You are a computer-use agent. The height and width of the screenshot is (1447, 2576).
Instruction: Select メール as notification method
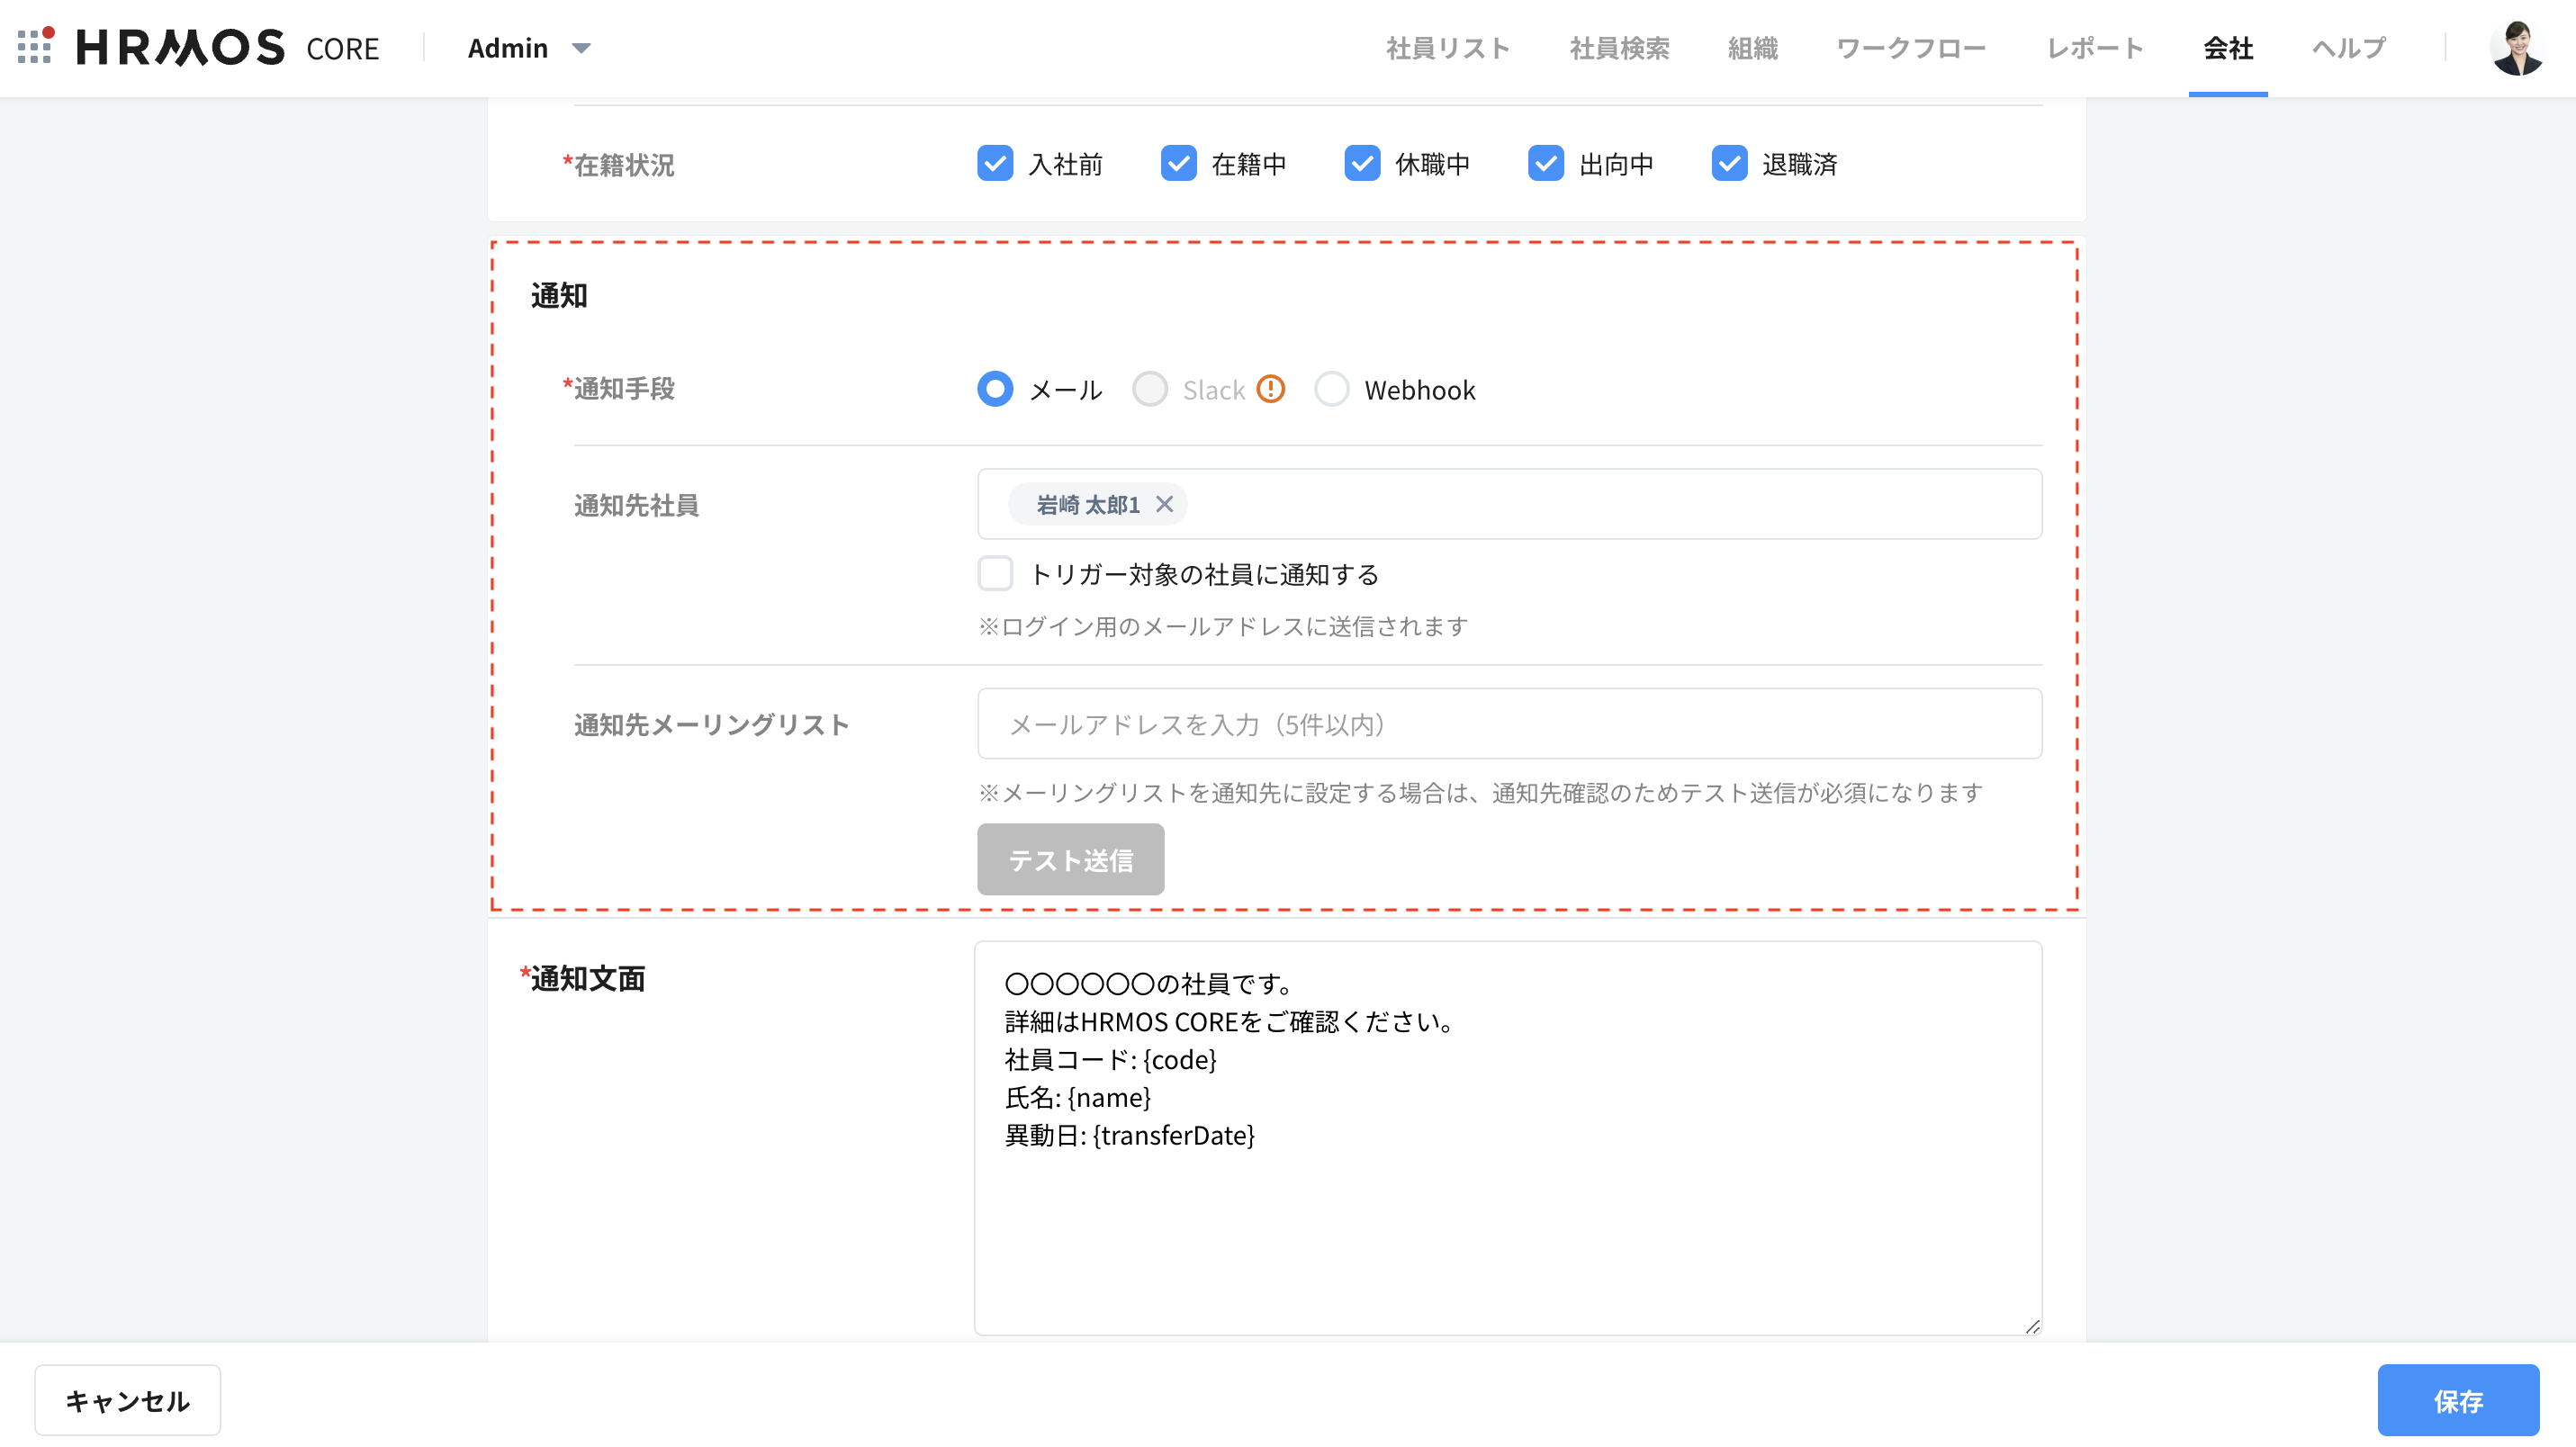coord(995,389)
